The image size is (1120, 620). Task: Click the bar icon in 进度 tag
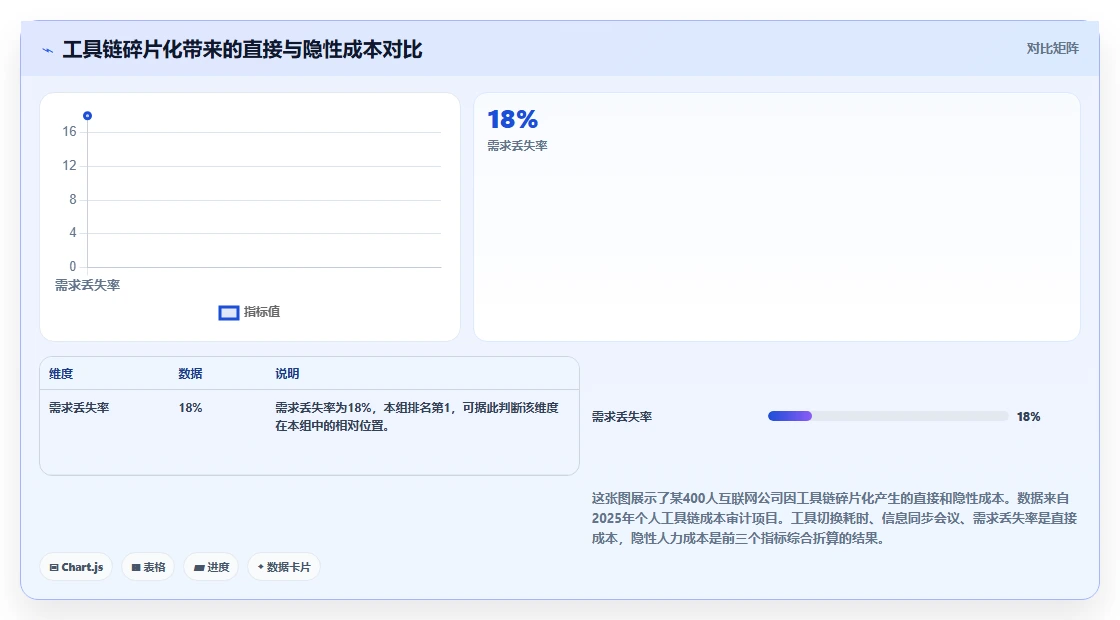(x=199, y=568)
